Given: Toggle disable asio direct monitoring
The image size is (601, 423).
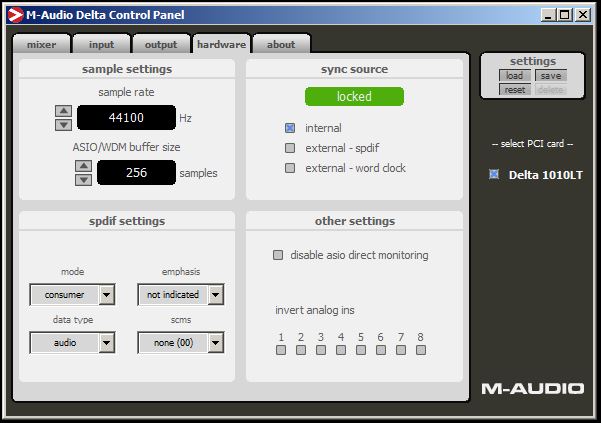Looking at the screenshot, I should pos(278,255).
